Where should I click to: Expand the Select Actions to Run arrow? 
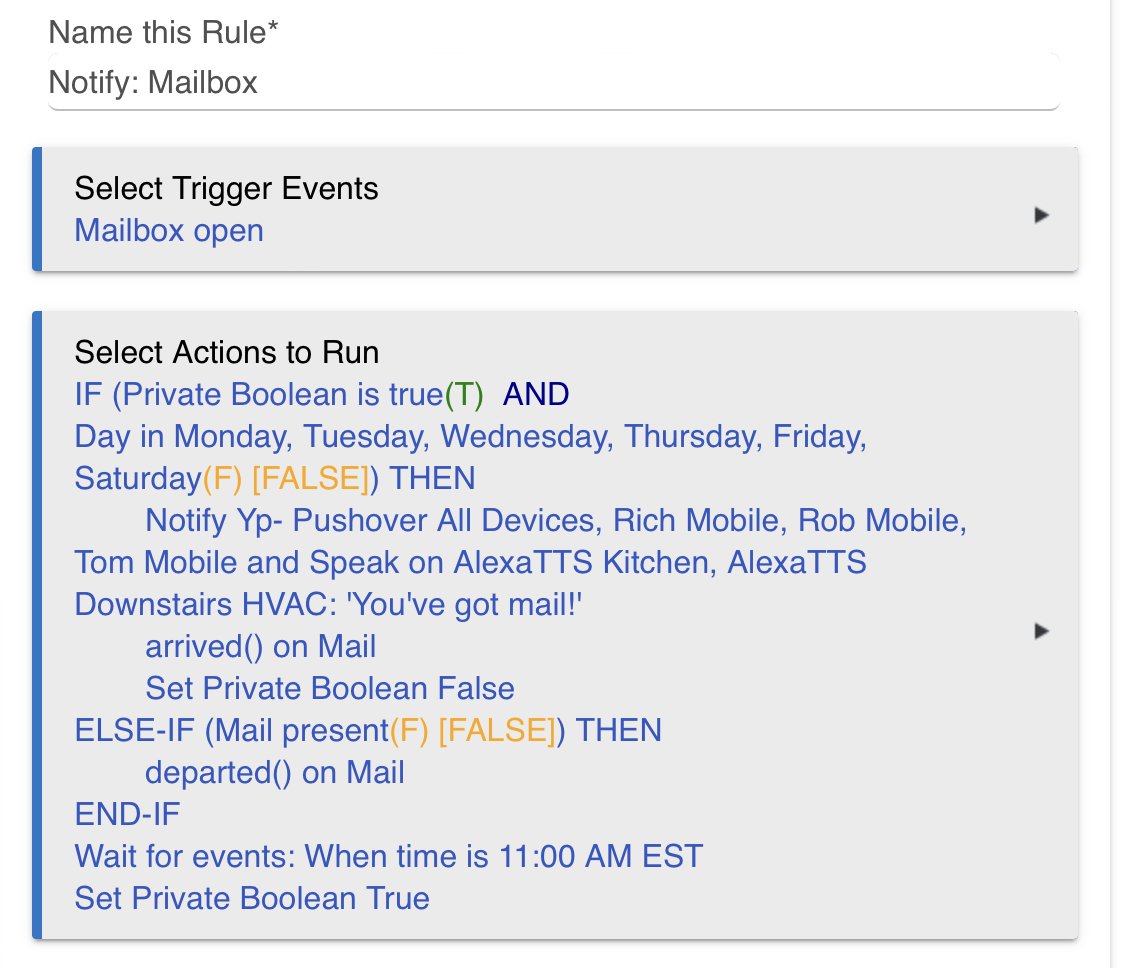(1042, 631)
